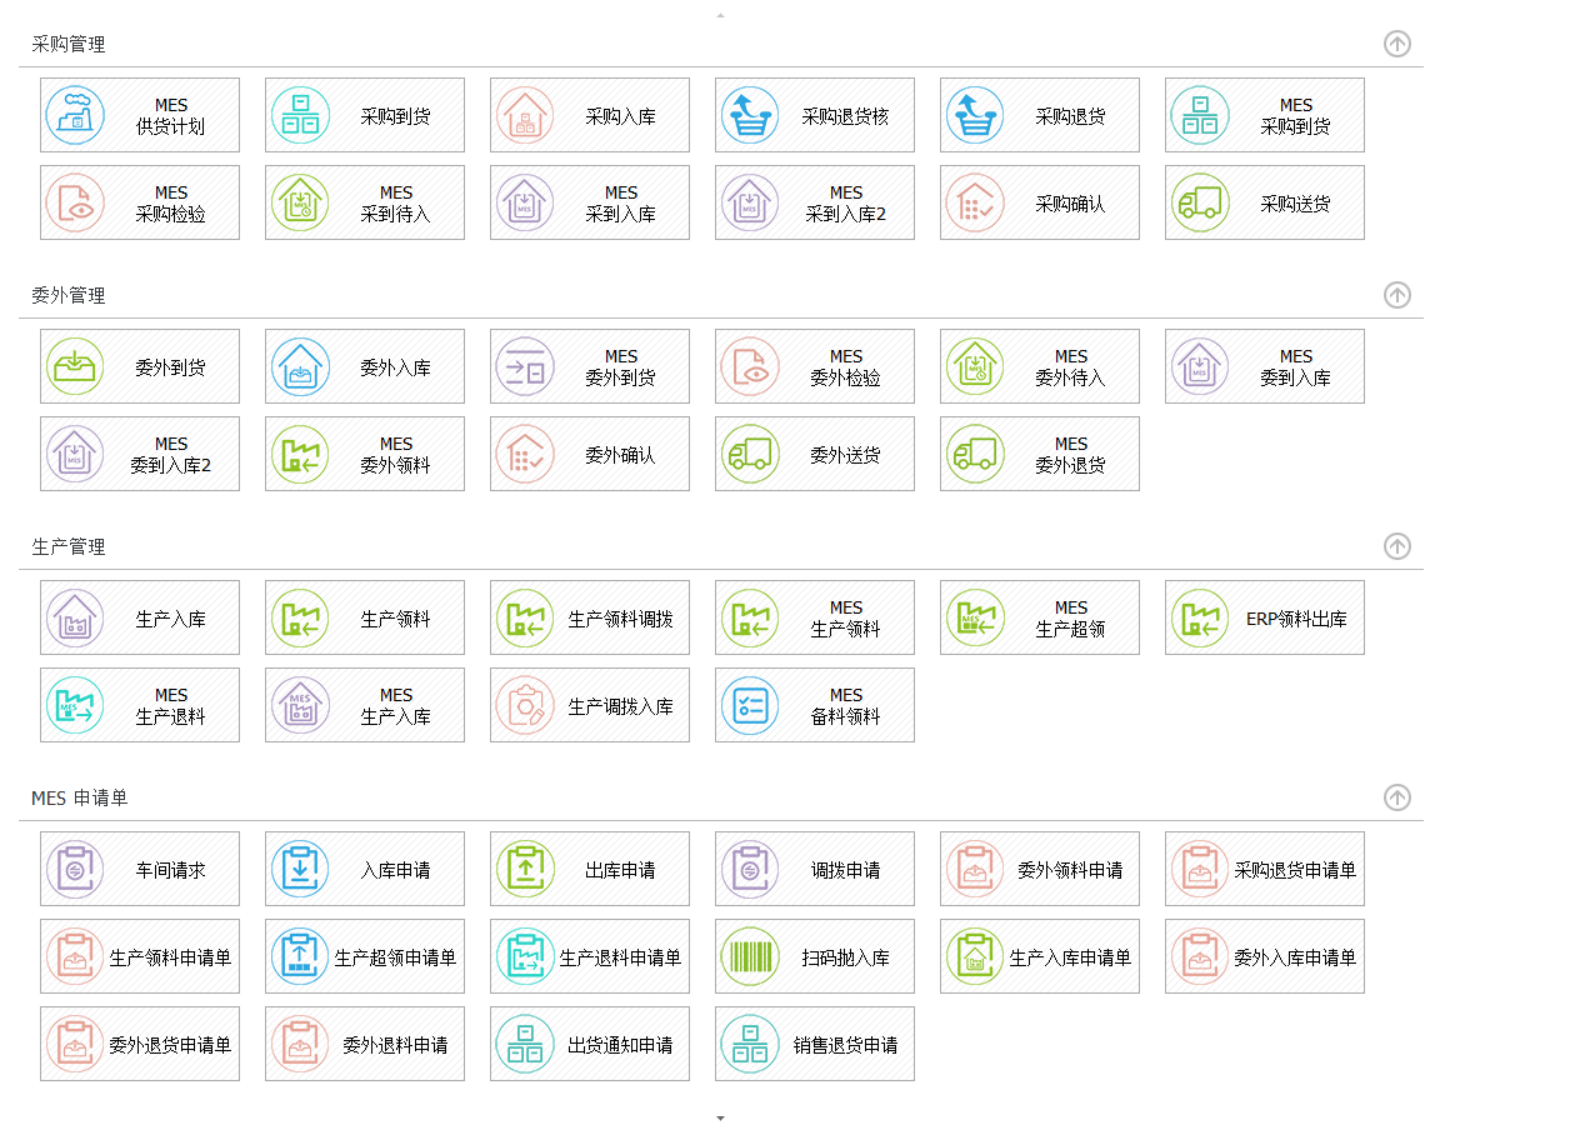The width and height of the screenshot is (1583, 1127).
Task: Open the MES 采购检验 eye icon
Action: coord(75,203)
